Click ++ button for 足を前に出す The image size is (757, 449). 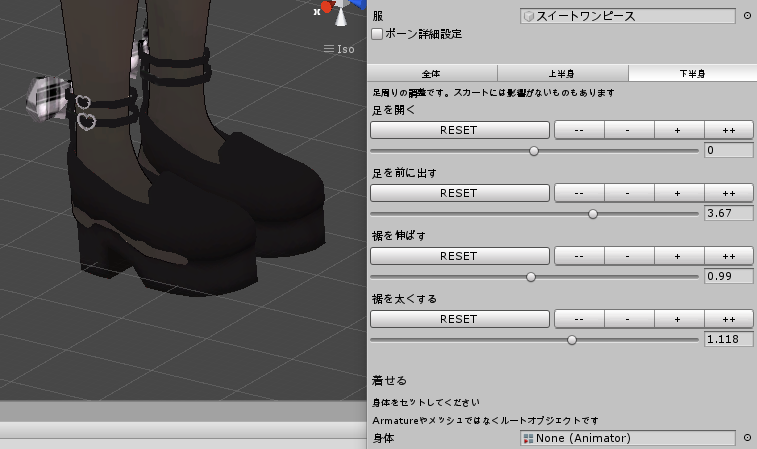pos(729,193)
